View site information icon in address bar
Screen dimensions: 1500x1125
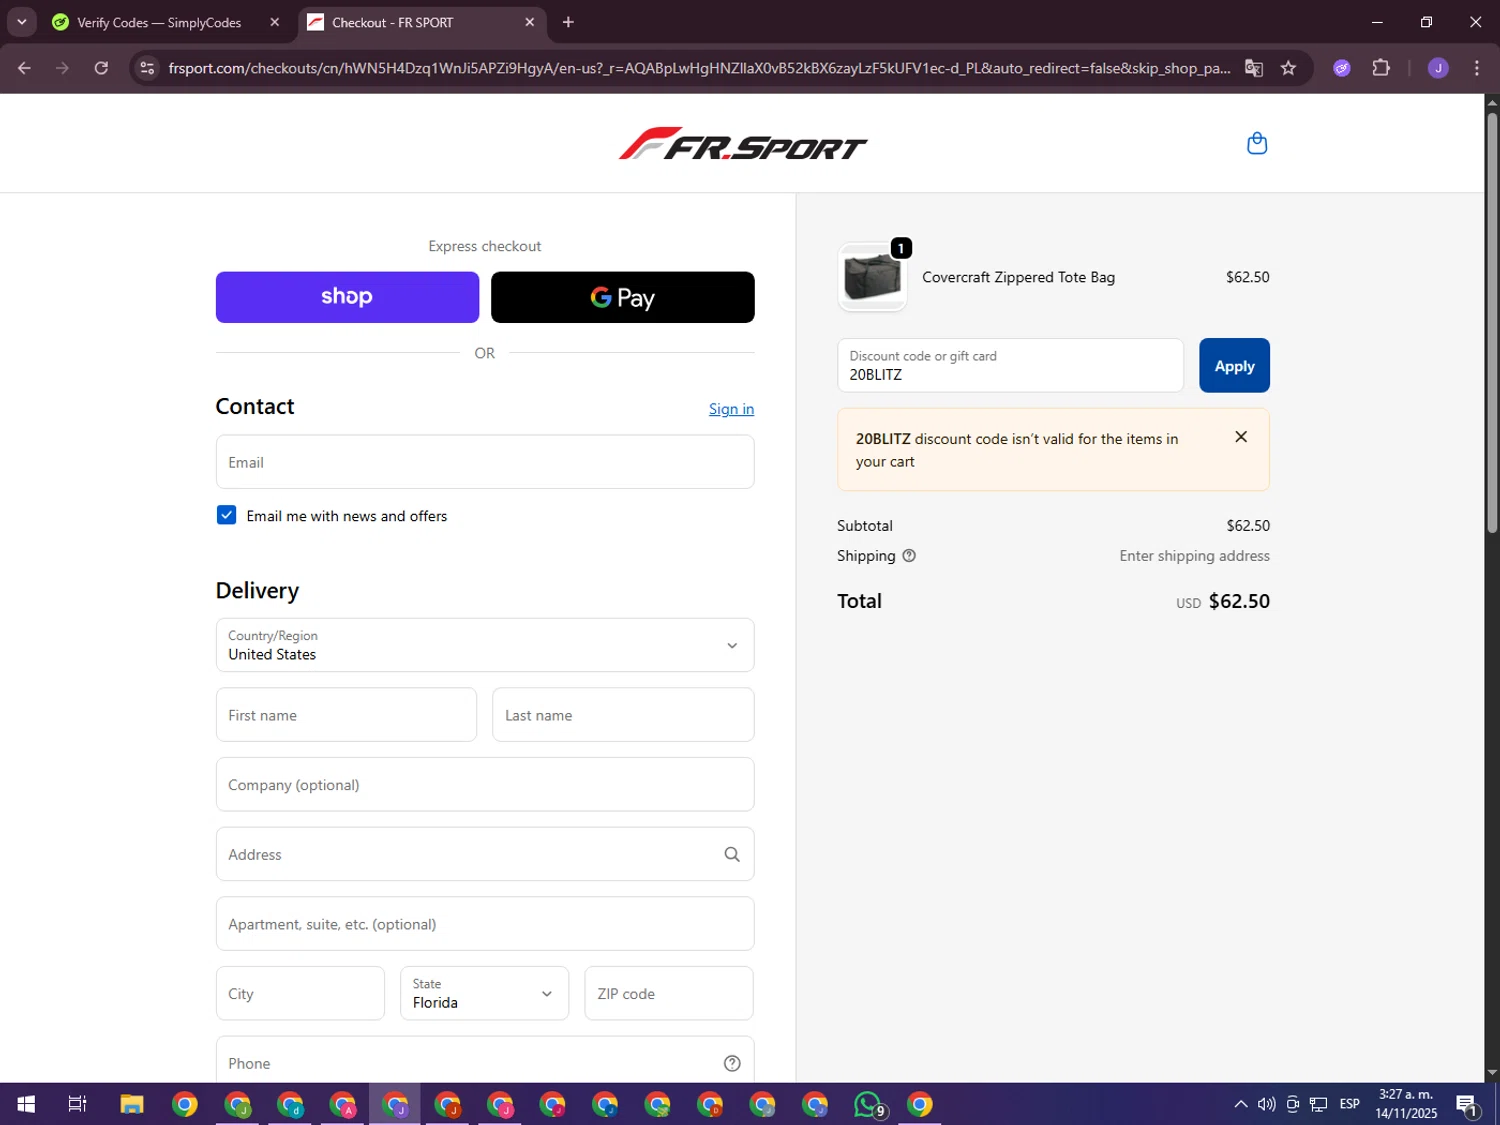click(147, 68)
